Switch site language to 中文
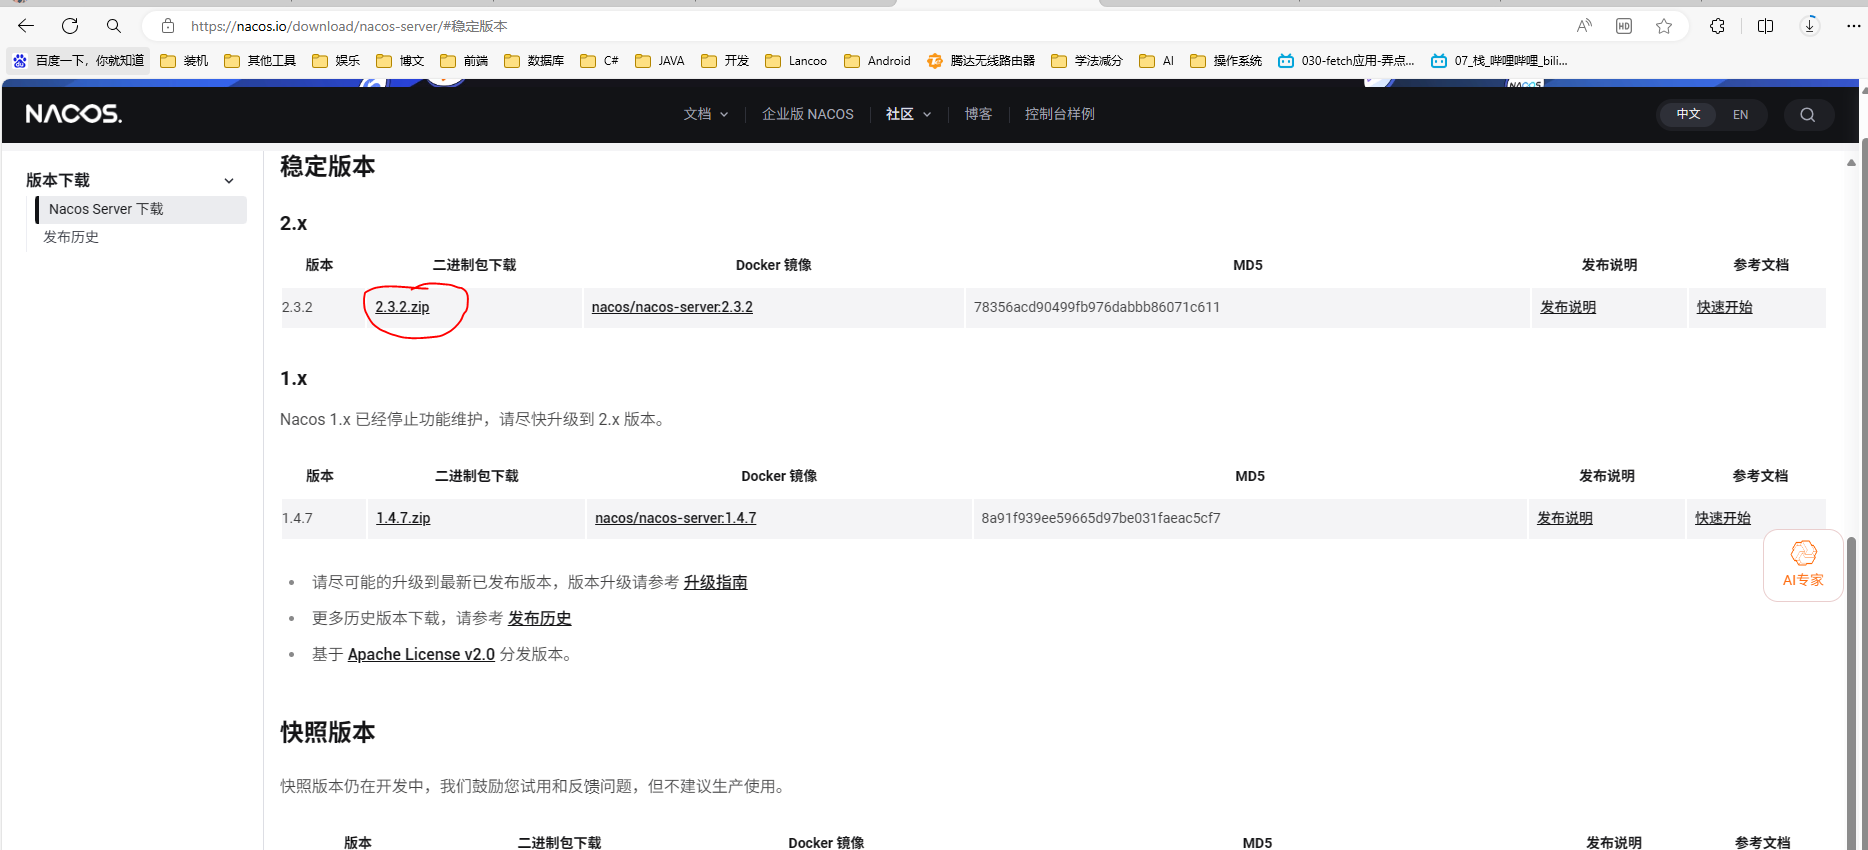The width and height of the screenshot is (1868, 850). click(x=1688, y=114)
